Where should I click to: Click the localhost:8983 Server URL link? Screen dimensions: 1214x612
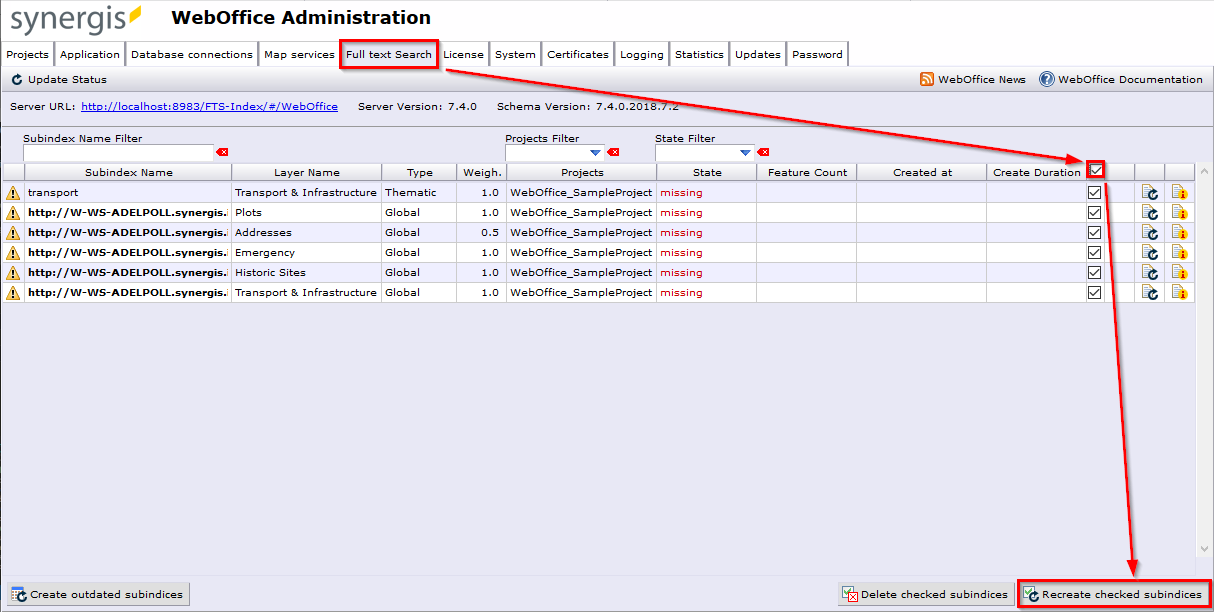click(x=209, y=106)
